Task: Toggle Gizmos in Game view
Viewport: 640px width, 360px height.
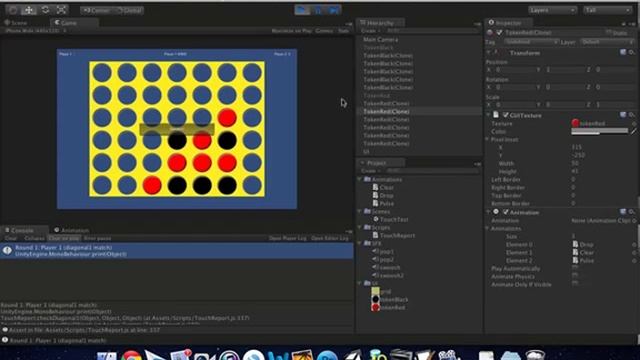Action: click(x=324, y=31)
